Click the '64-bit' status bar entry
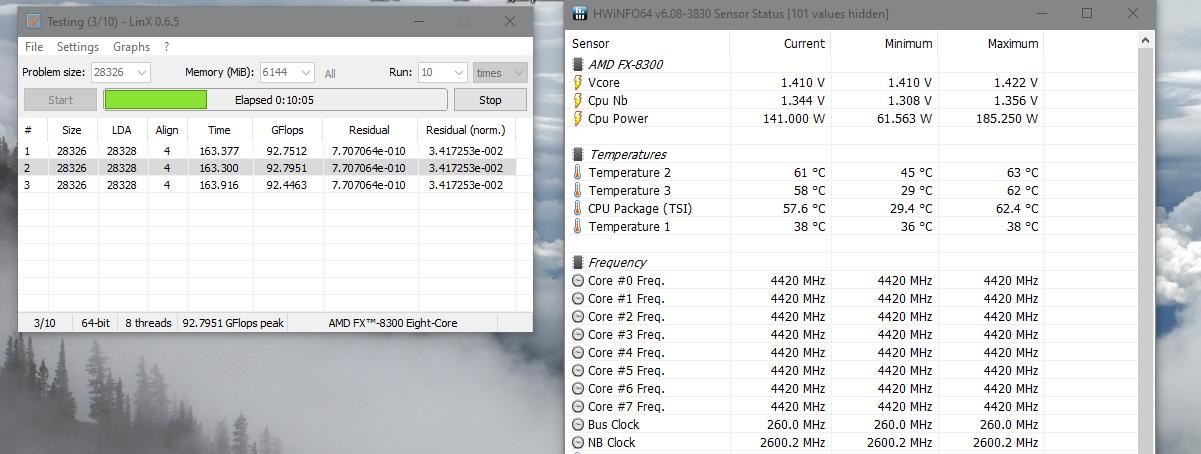 (96, 323)
